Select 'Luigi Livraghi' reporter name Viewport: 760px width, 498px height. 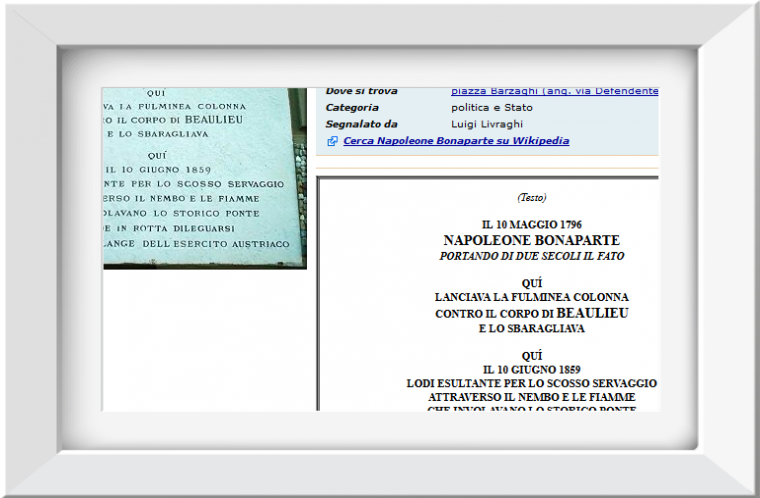[x=487, y=124]
